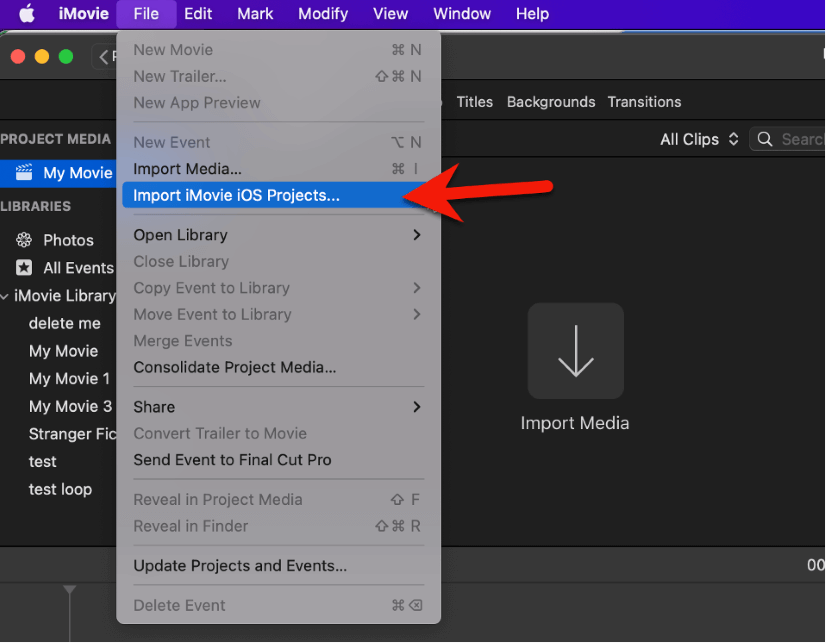Select the iMovie Library row

pyautogui.click(x=58, y=295)
